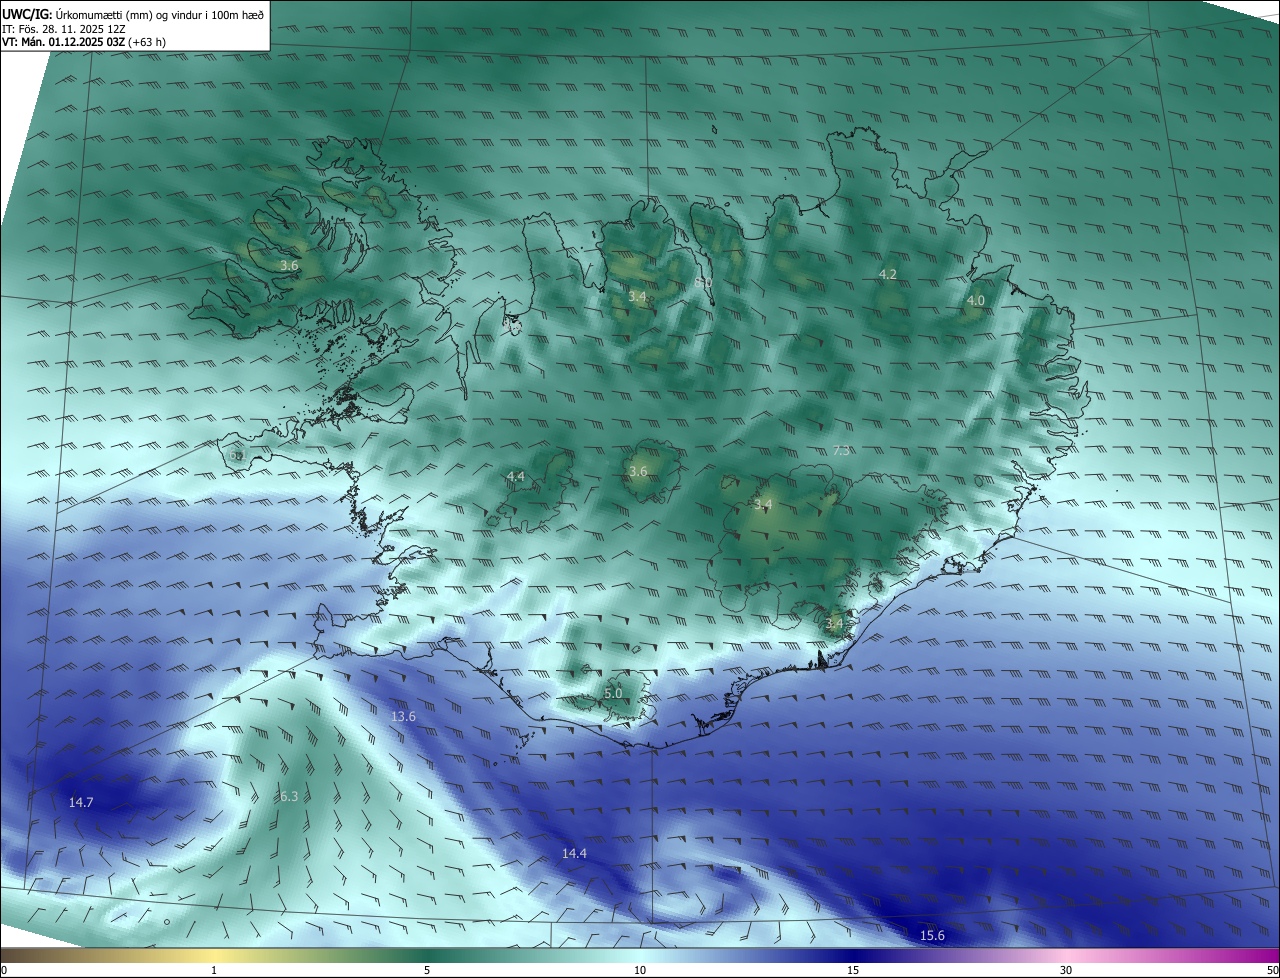Click the 15 tick on the colour scale
Viewport: 1280px width, 978px height.
(853, 970)
